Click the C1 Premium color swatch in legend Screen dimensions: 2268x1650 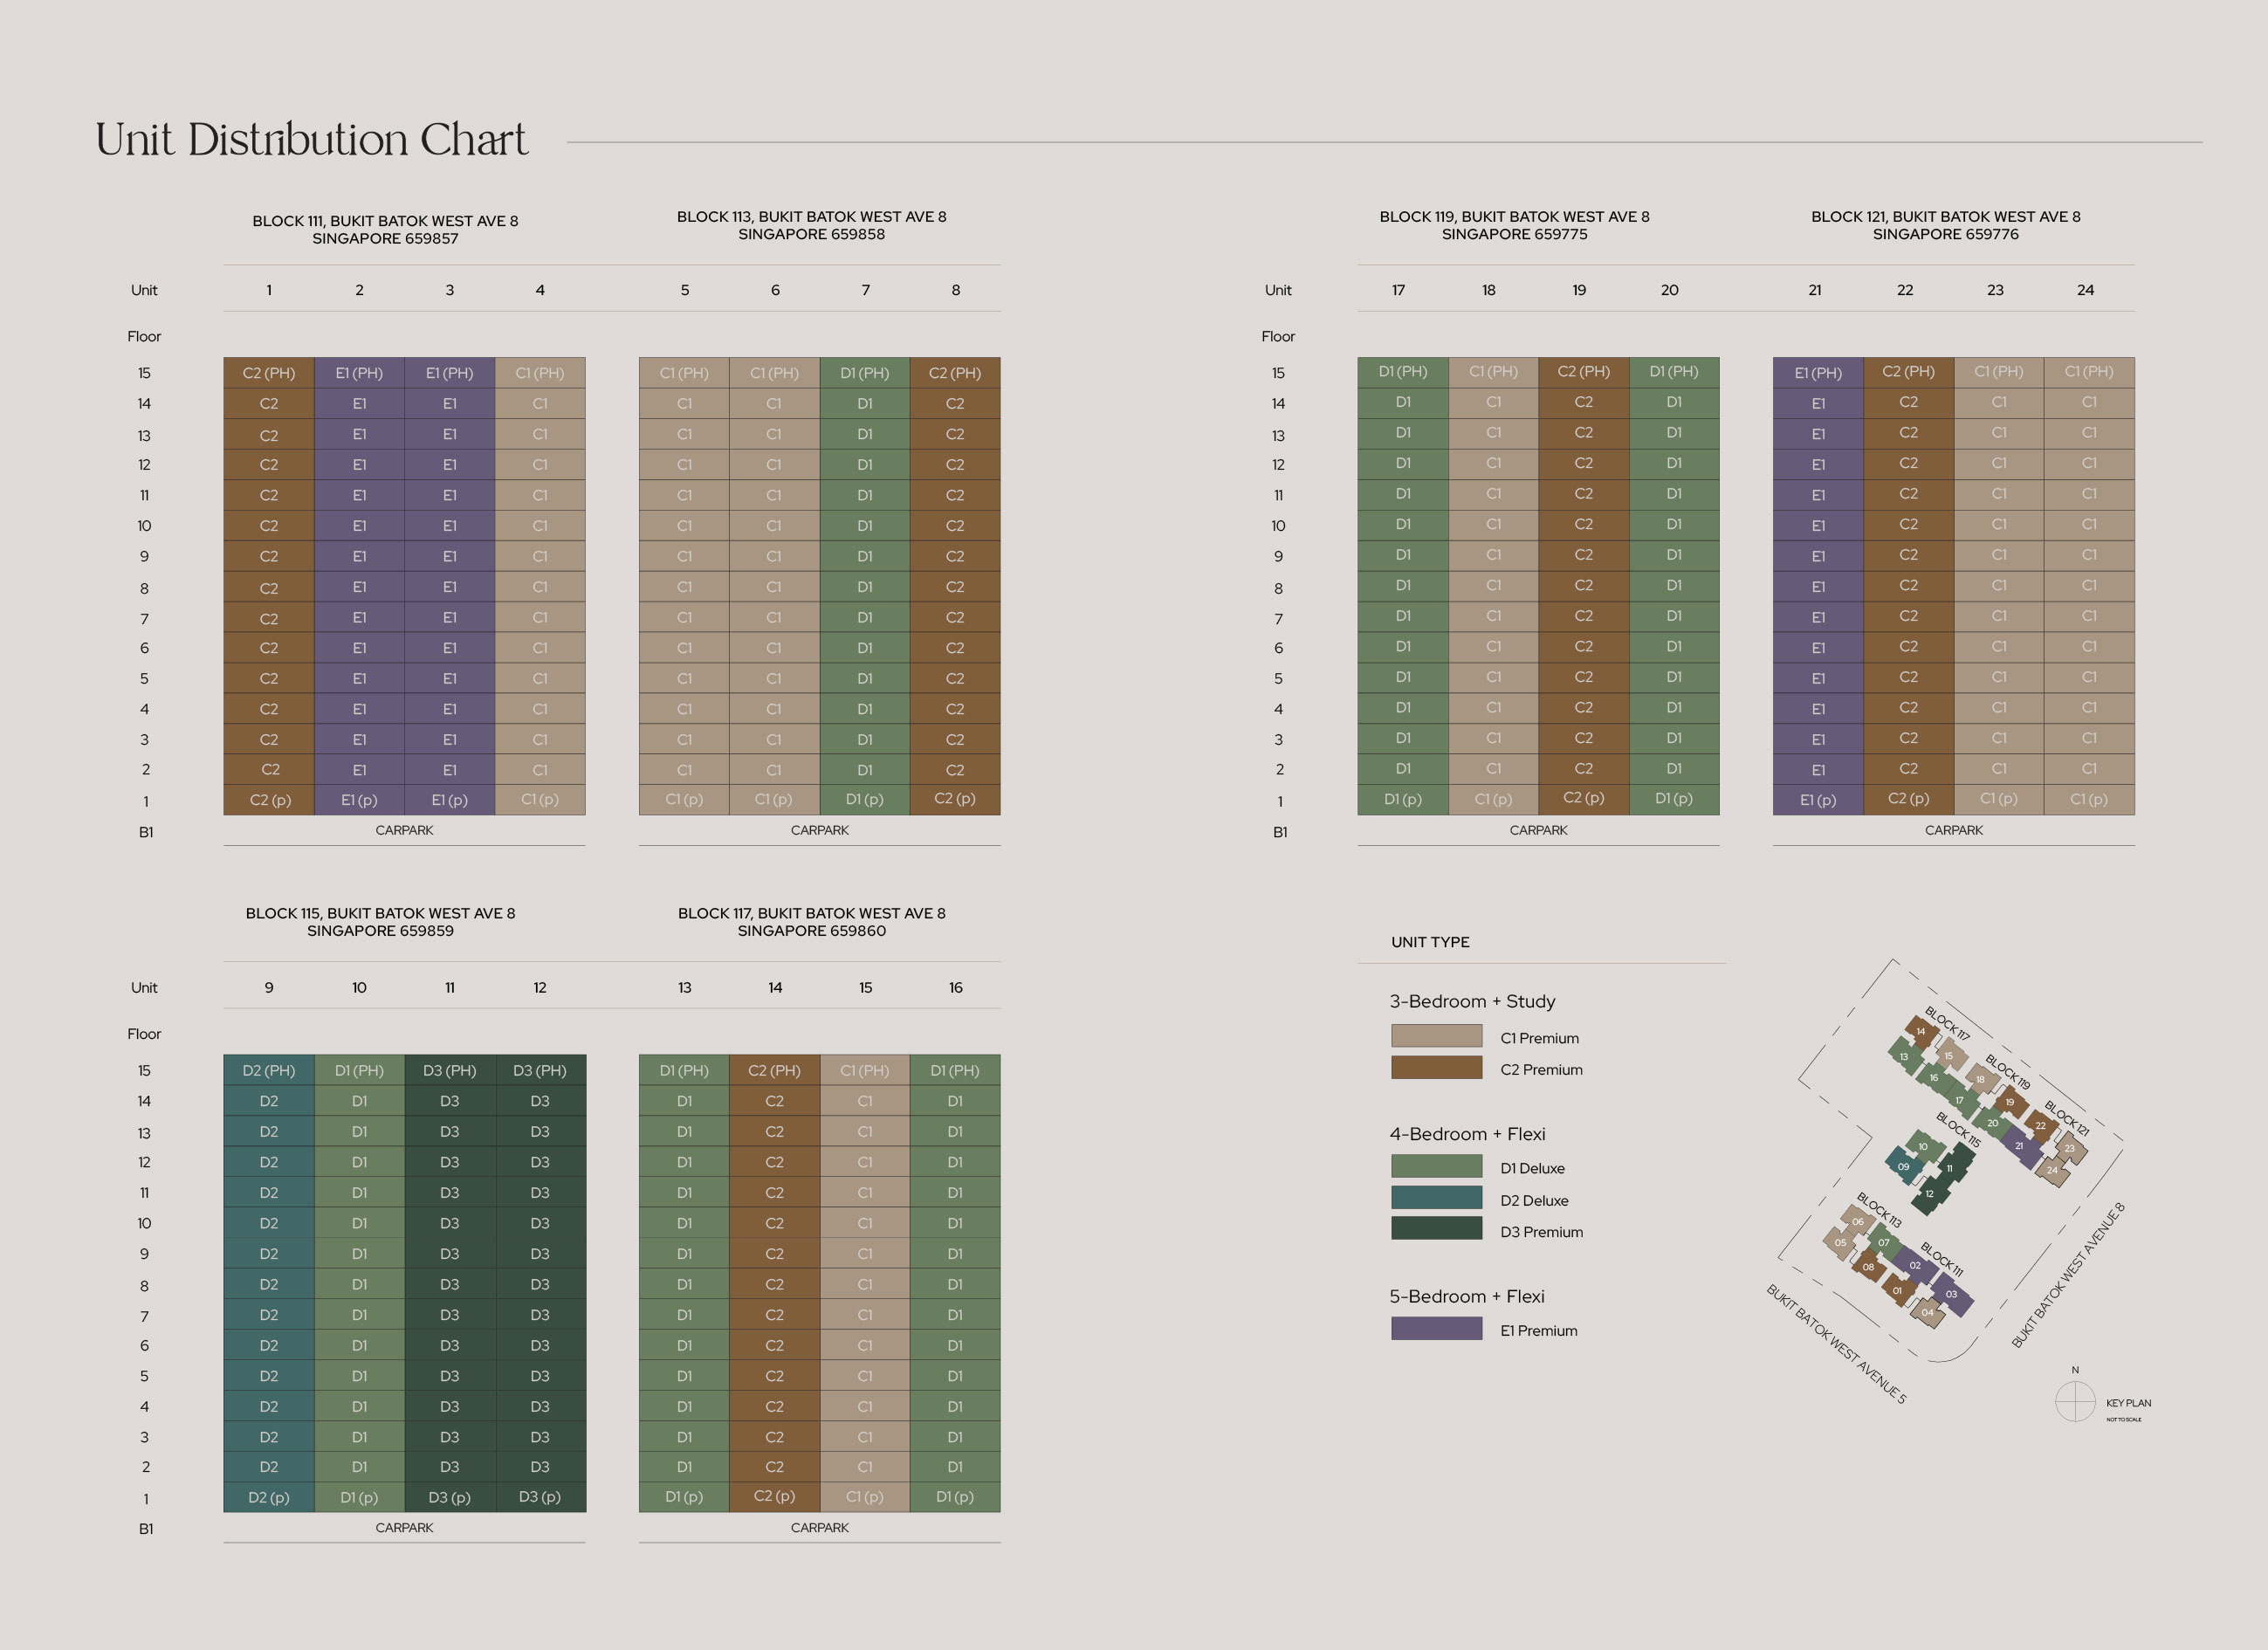point(1436,1036)
